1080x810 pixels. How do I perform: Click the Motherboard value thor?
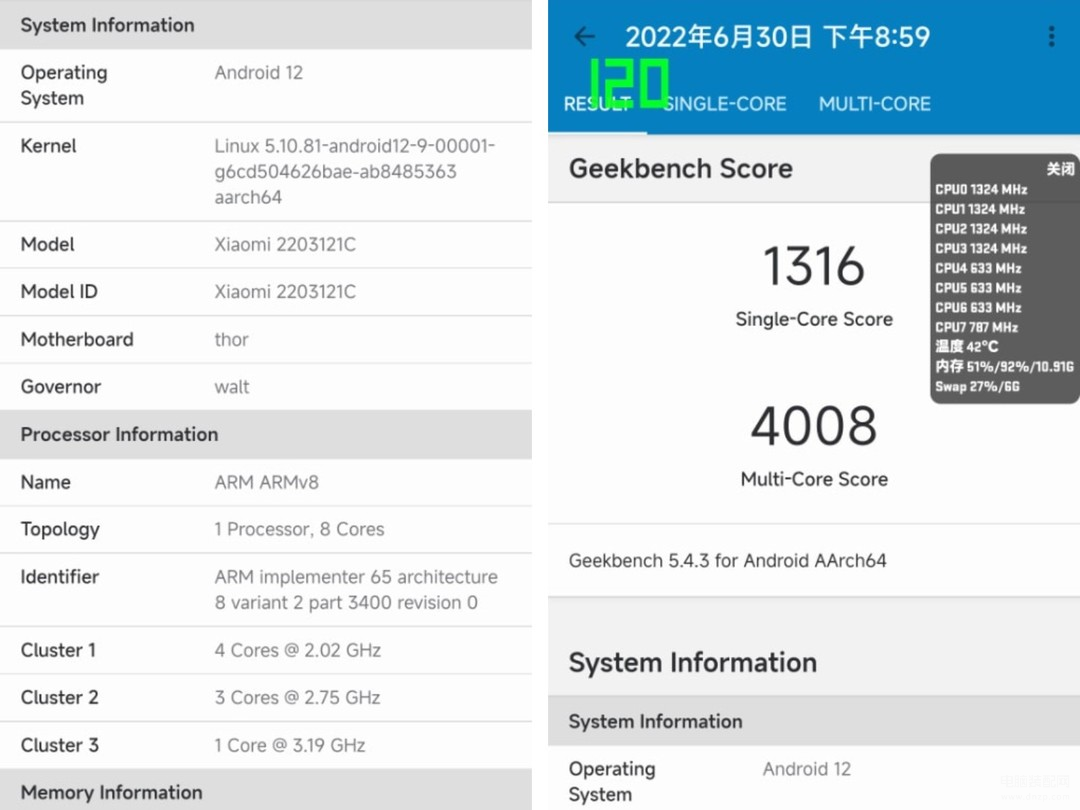pyautogui.click(x=231, y=340)
